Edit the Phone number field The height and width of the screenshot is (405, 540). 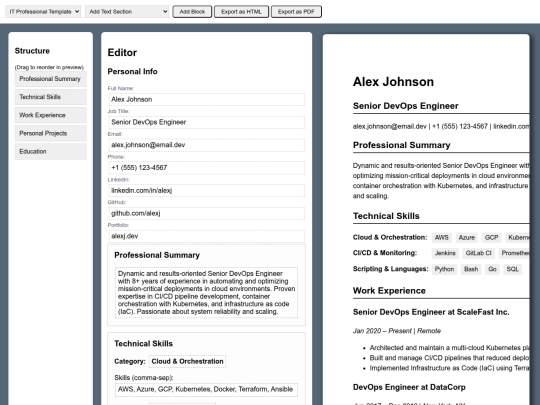(207, 168)
